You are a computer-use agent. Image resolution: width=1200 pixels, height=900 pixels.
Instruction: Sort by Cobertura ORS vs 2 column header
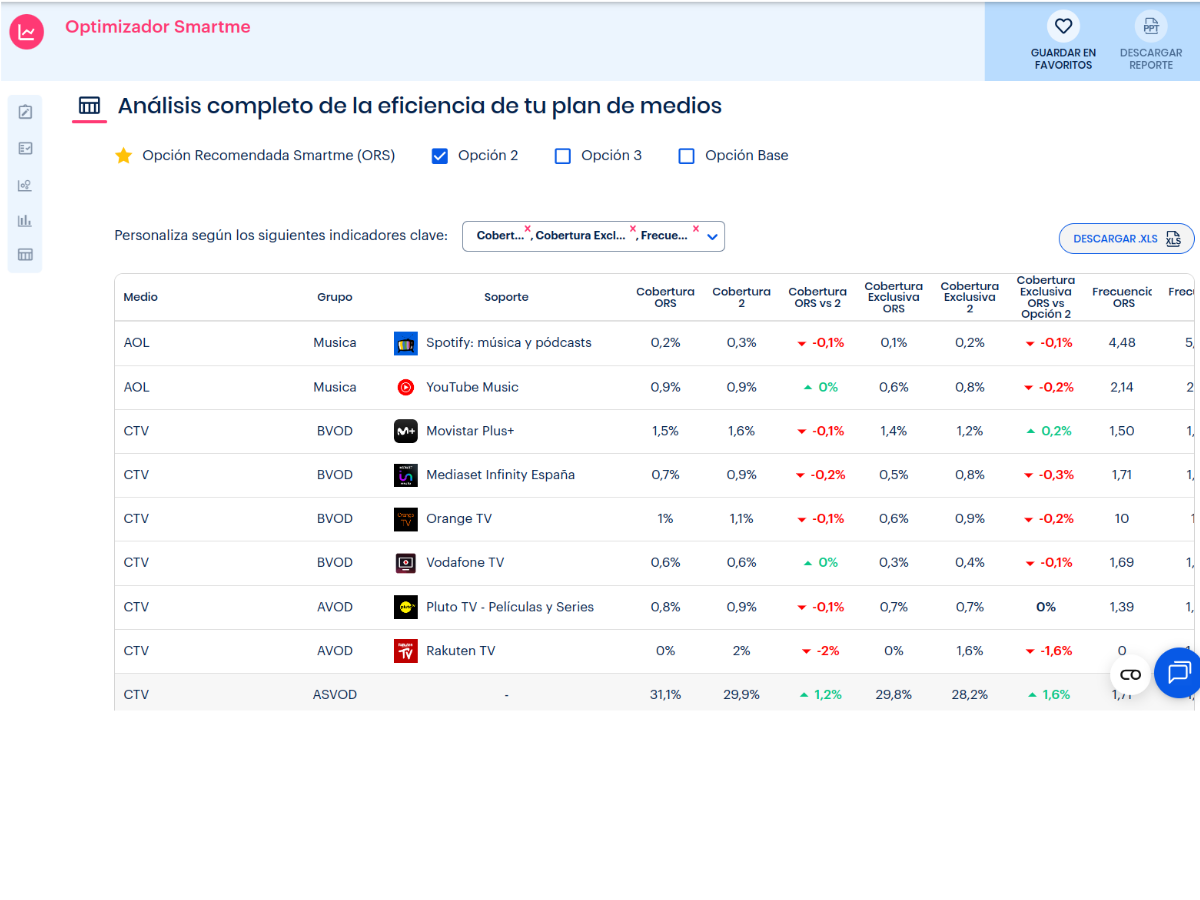pyautogui.click(x=817, y=297)
